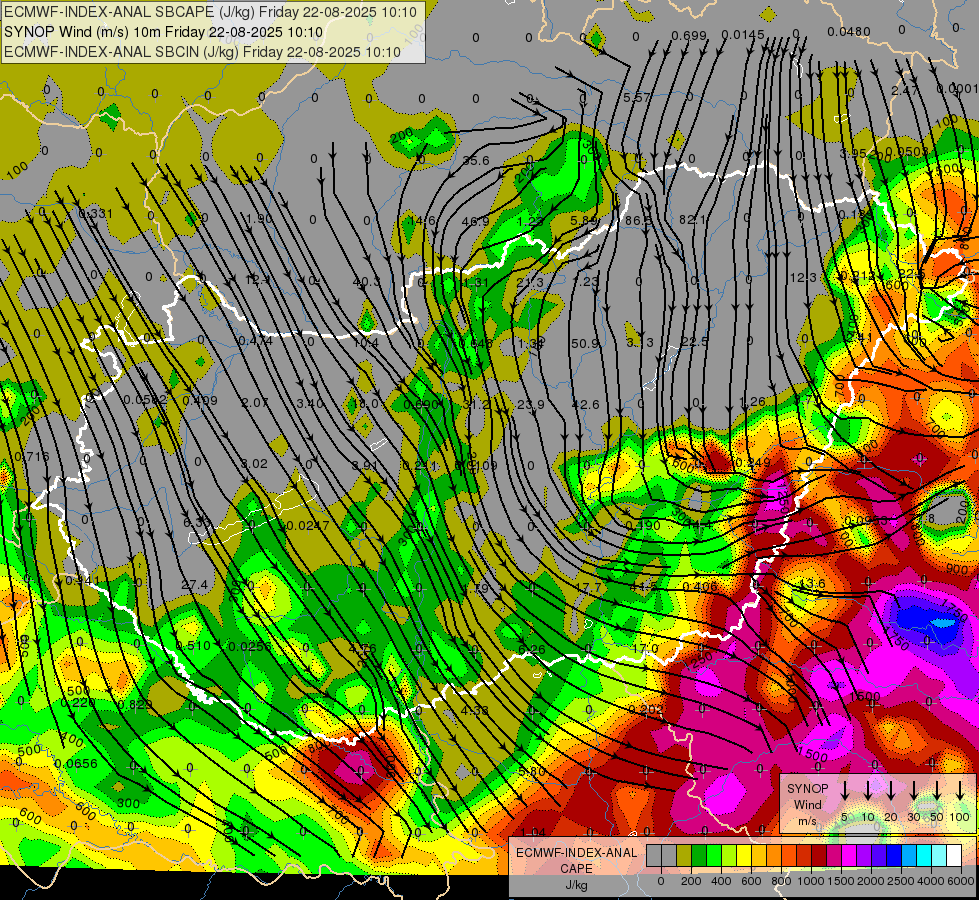Viewport: 979px width, 900px height.
Task: Click the map value 17.0
Action: [x=645, y=648]
